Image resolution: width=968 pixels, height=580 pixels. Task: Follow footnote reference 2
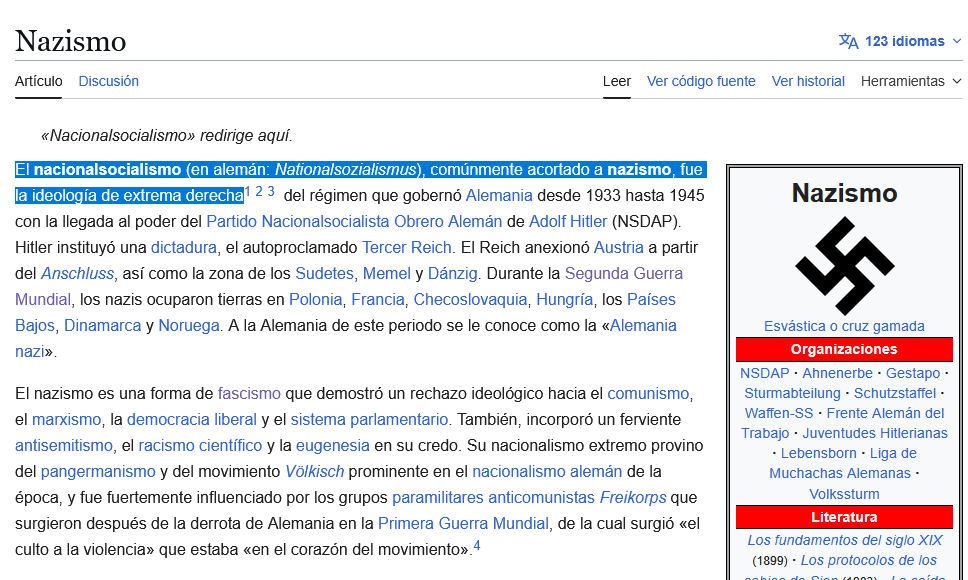259,191
